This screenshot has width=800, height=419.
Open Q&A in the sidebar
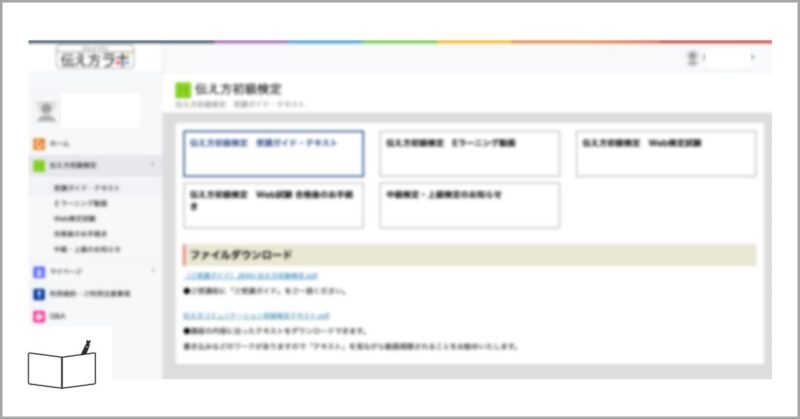(x=58, y=316)
